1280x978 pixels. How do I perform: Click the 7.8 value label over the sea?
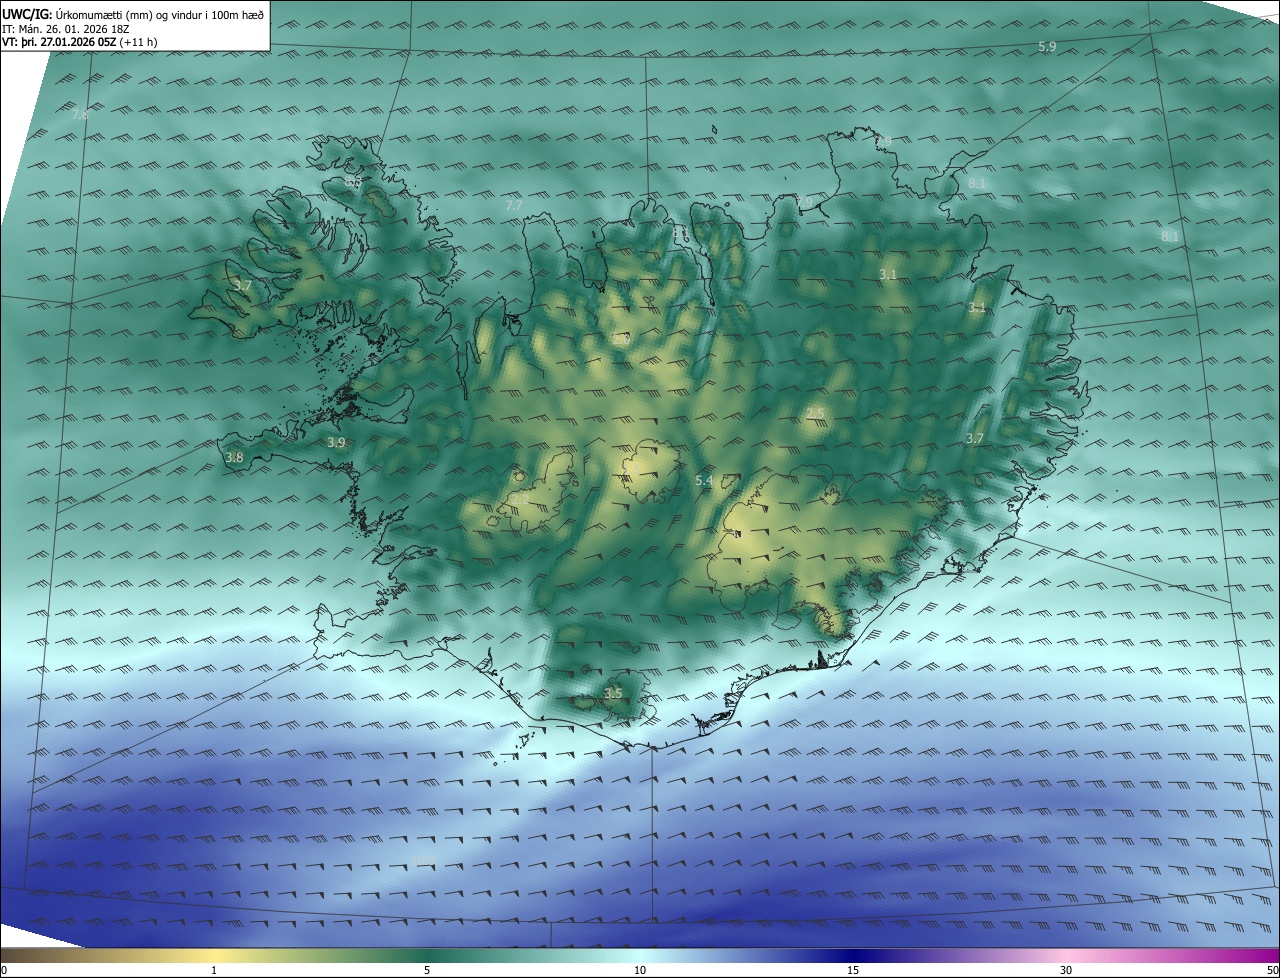(80, 115)
